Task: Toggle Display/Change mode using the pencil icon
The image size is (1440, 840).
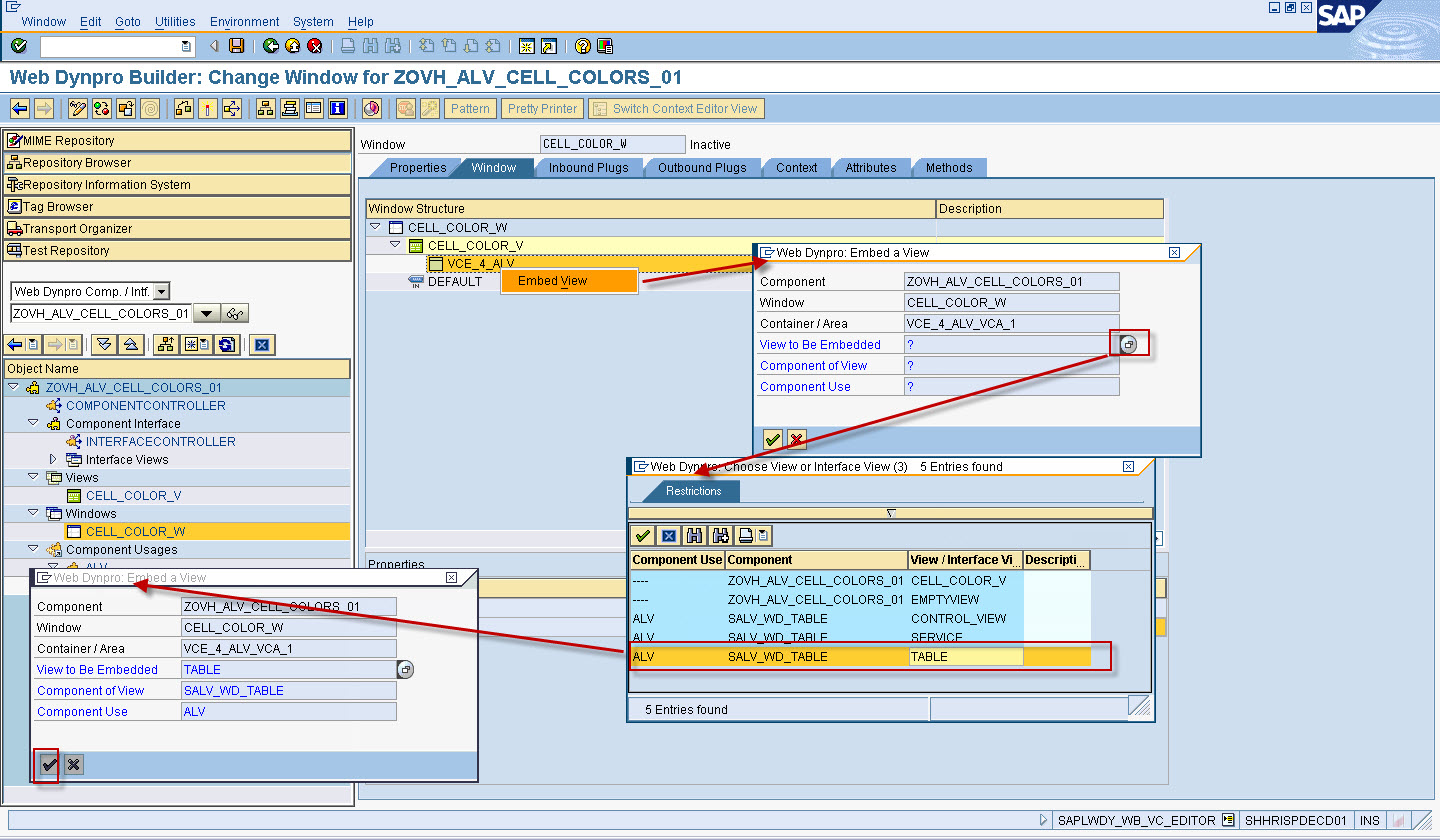Action: pyautogui.click(x=78, y=108)
